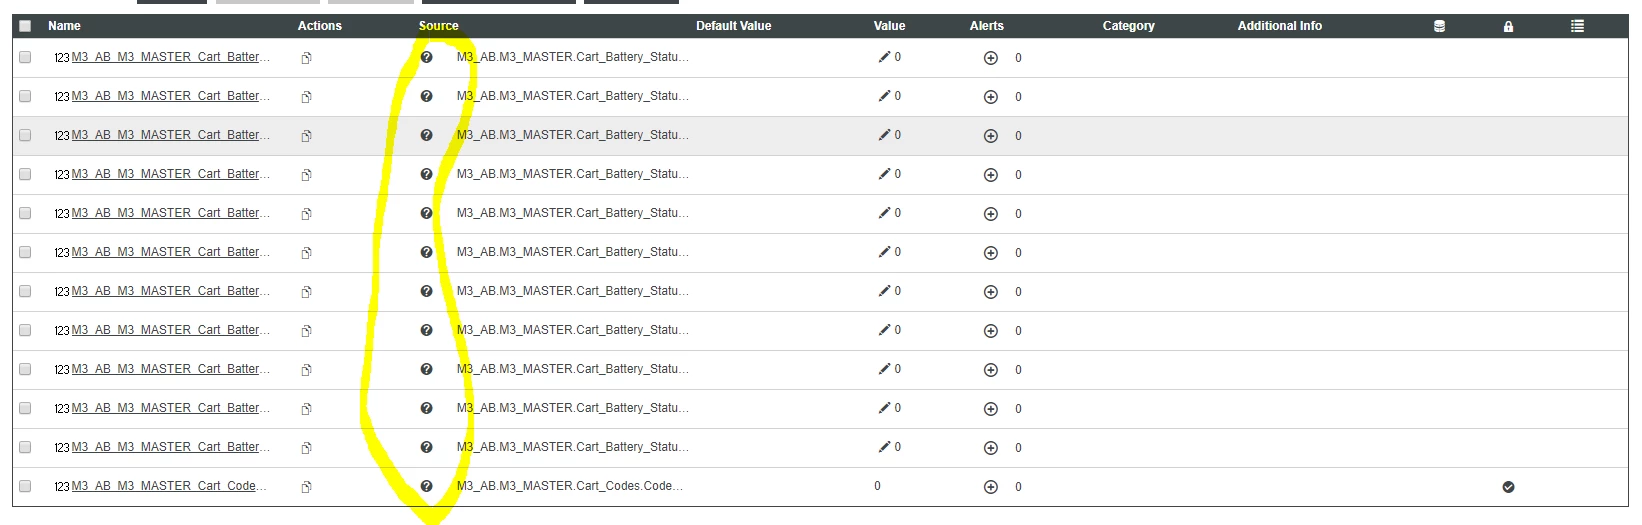Image resolution: width=1642 pixels, height=525 pixels.
Task: Click the pencil edit icon in gray highlighted row
Action: [884, 135]
